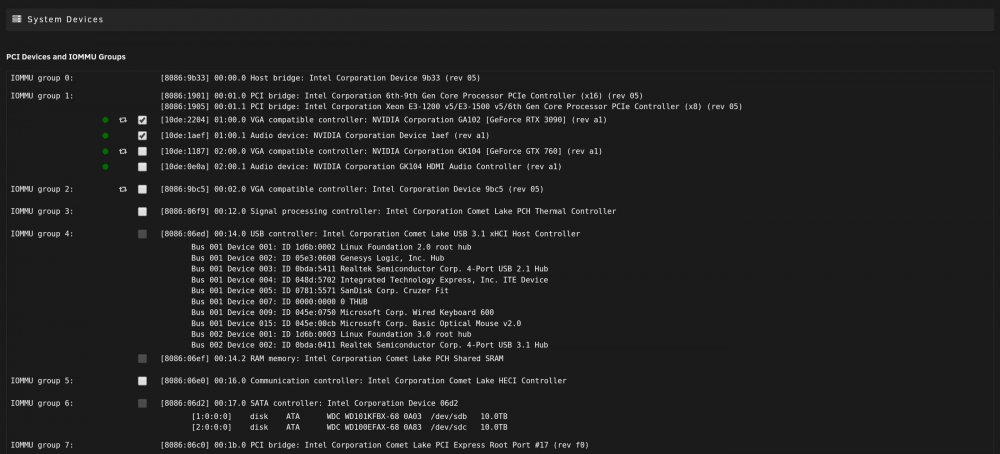Select the 'IOMMU group 4:' label
The image size is (1000, 454).
42,234
